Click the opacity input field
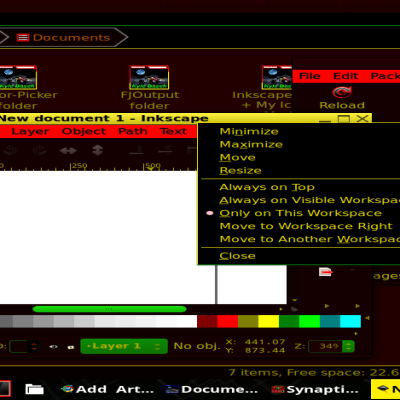This screenshot has height=400, width=400. pyautogui.click(x=19, y=346)
